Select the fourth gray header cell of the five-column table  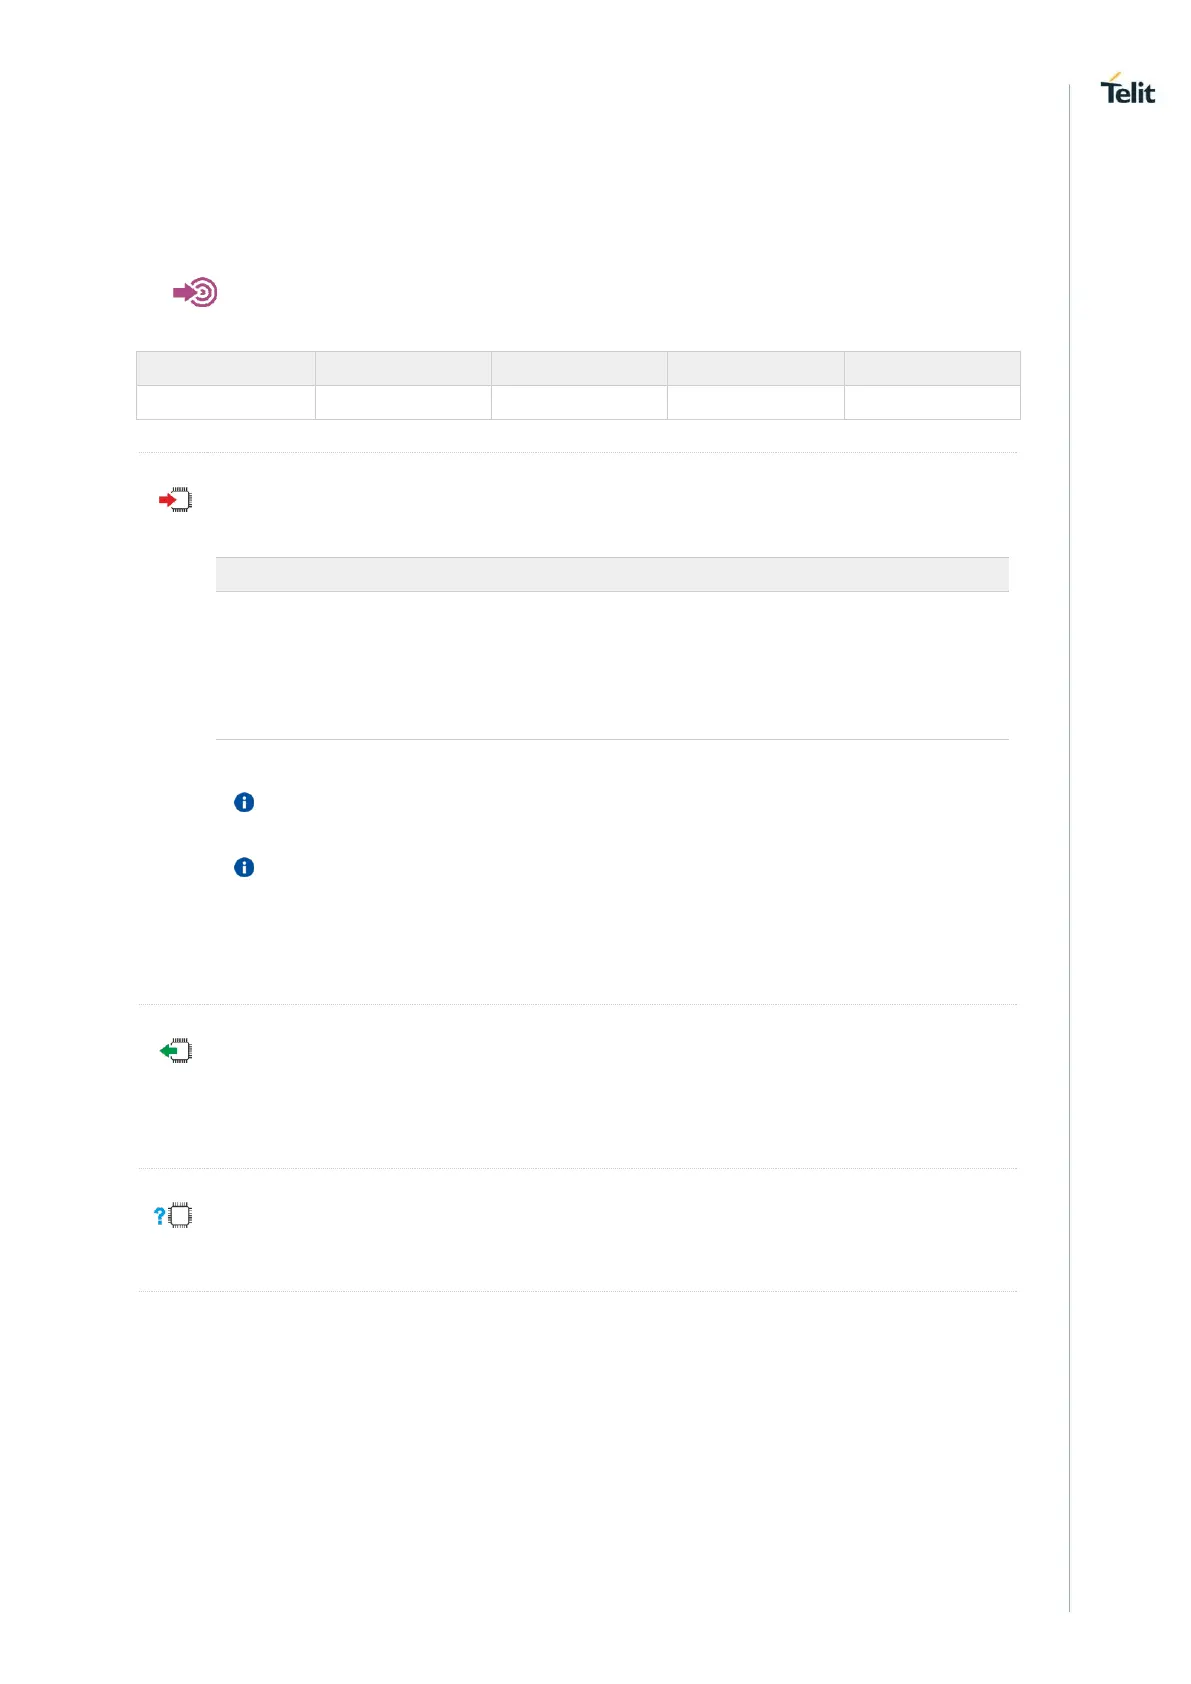pyautogui.click(x=756, y=368)
